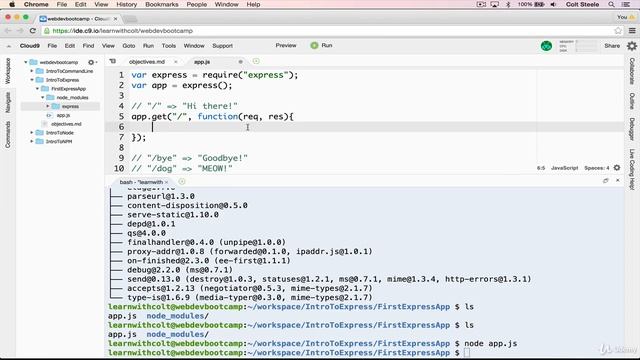
Task: Open Cloud9 preferences gear icon
Action: (x=632, y=46)
